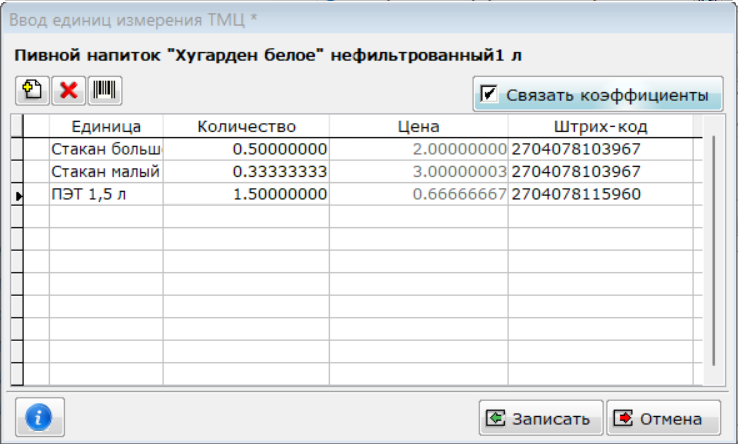The image size is (738, 444).
Task: Sort by the Единица column header
Action: (106, 126)
